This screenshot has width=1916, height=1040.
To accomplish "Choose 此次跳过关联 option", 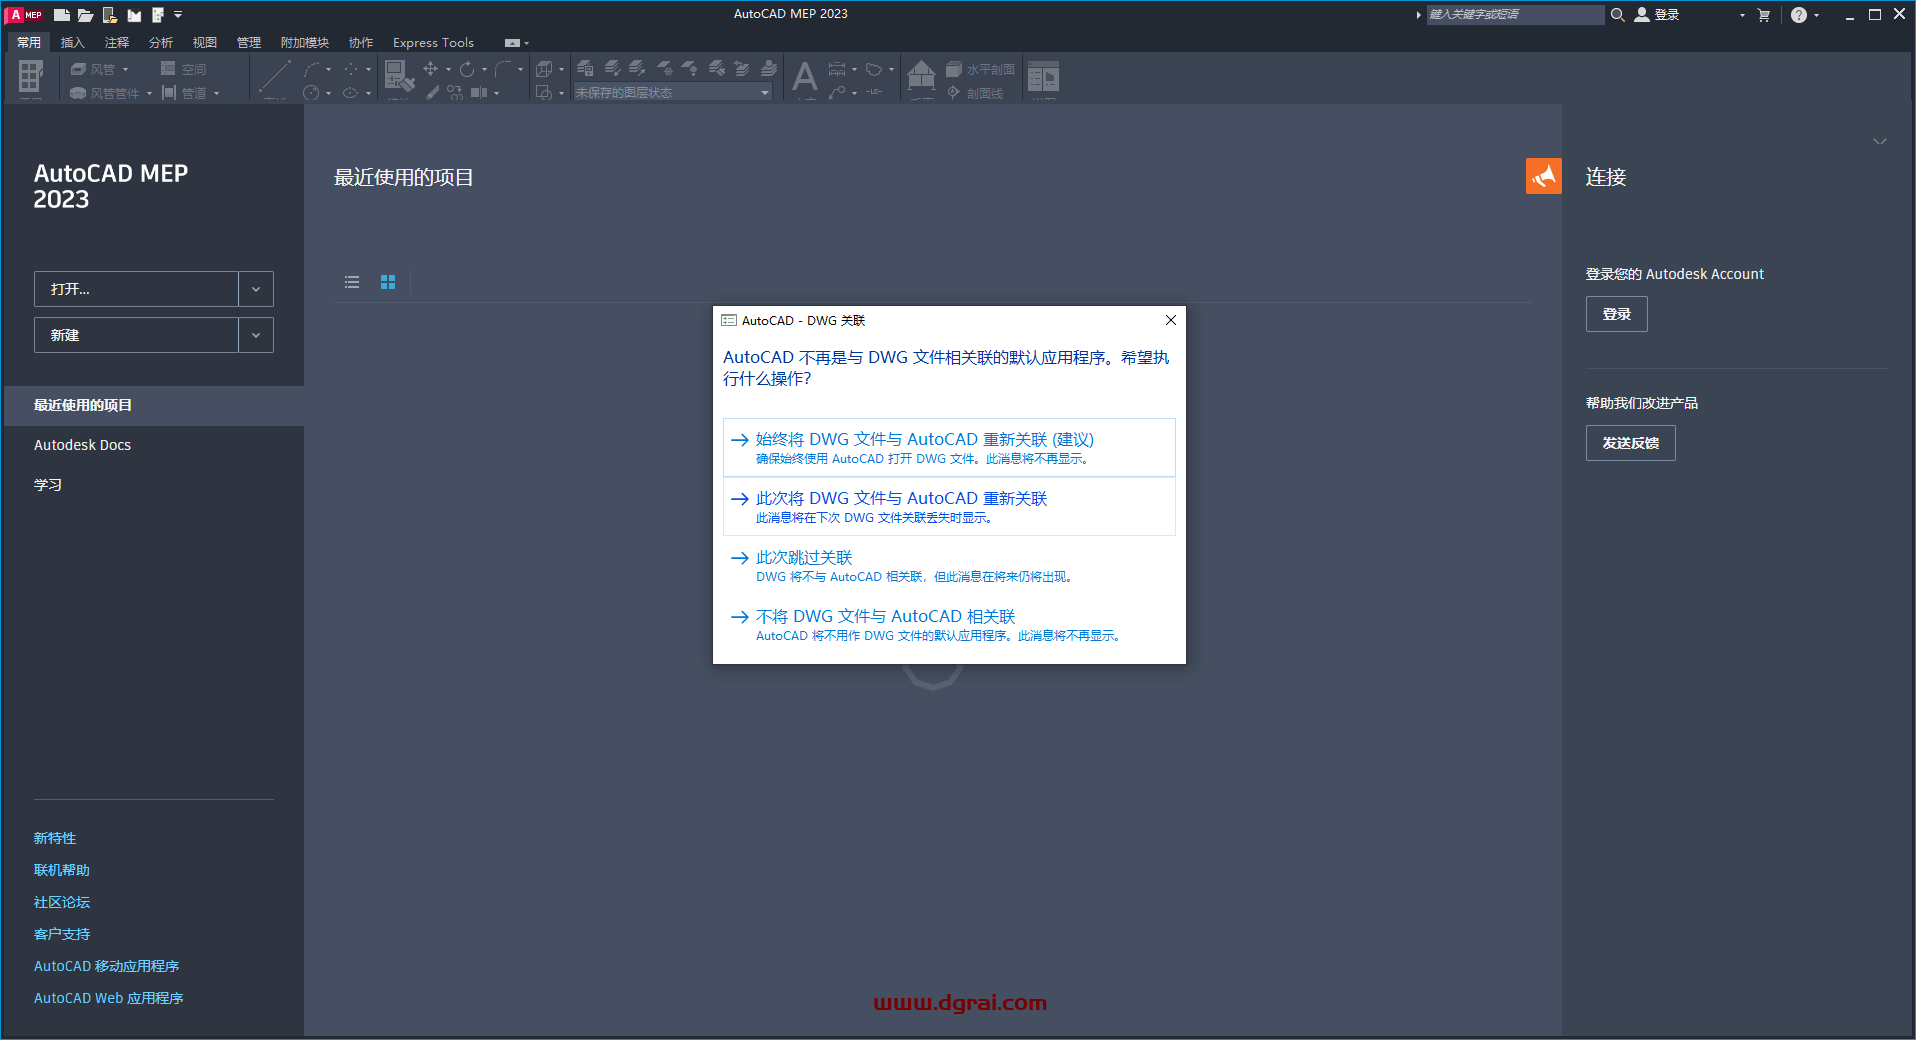I will pos(949,566).
